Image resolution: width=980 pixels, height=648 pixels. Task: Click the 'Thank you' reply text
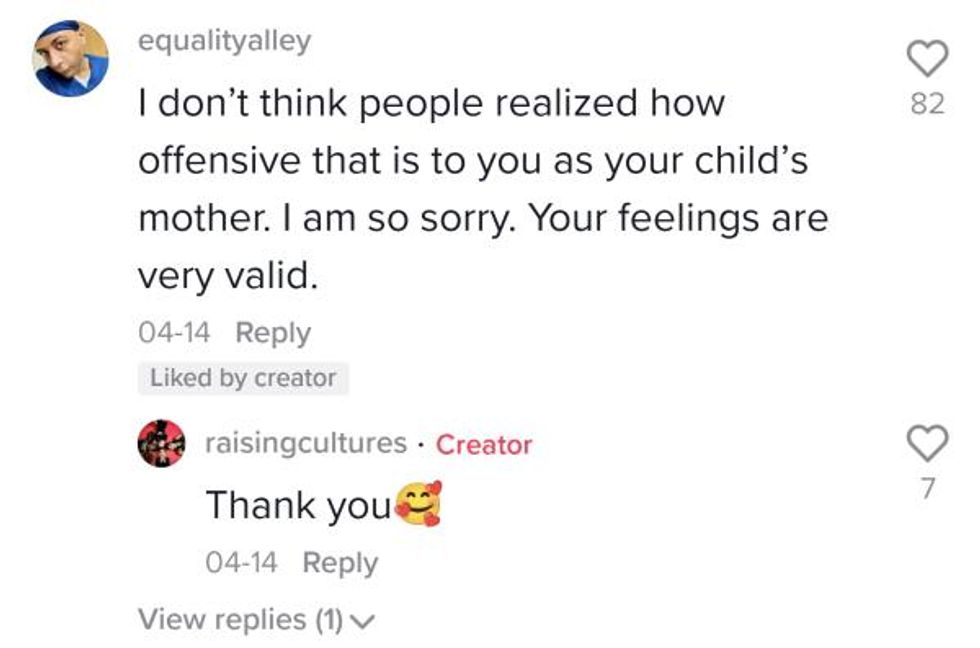(298, 506)
